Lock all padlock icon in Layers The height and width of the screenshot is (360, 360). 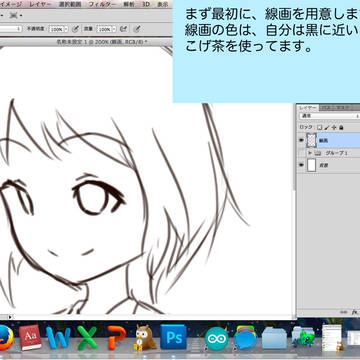341,127
